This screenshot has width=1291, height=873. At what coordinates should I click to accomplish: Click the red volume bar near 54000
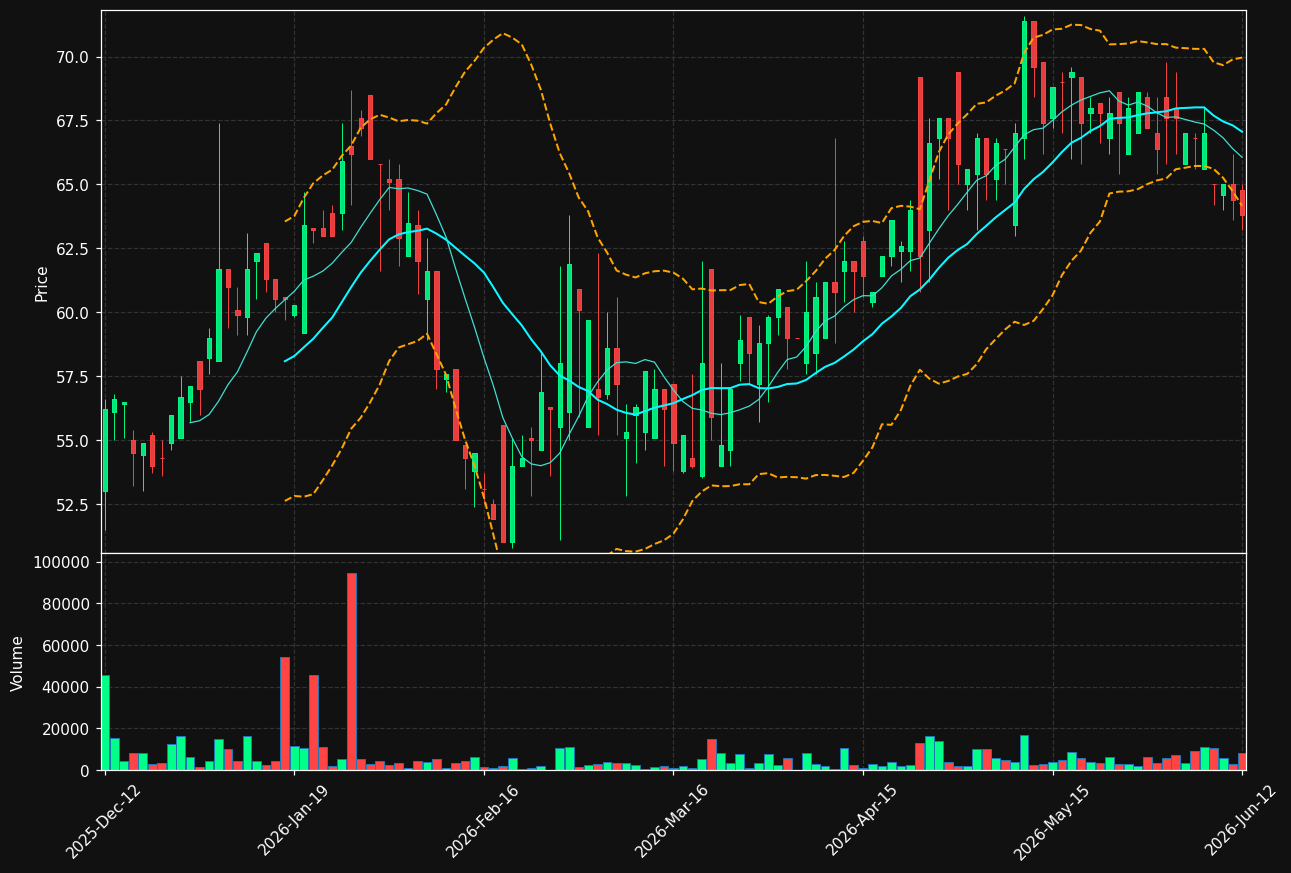285,714
